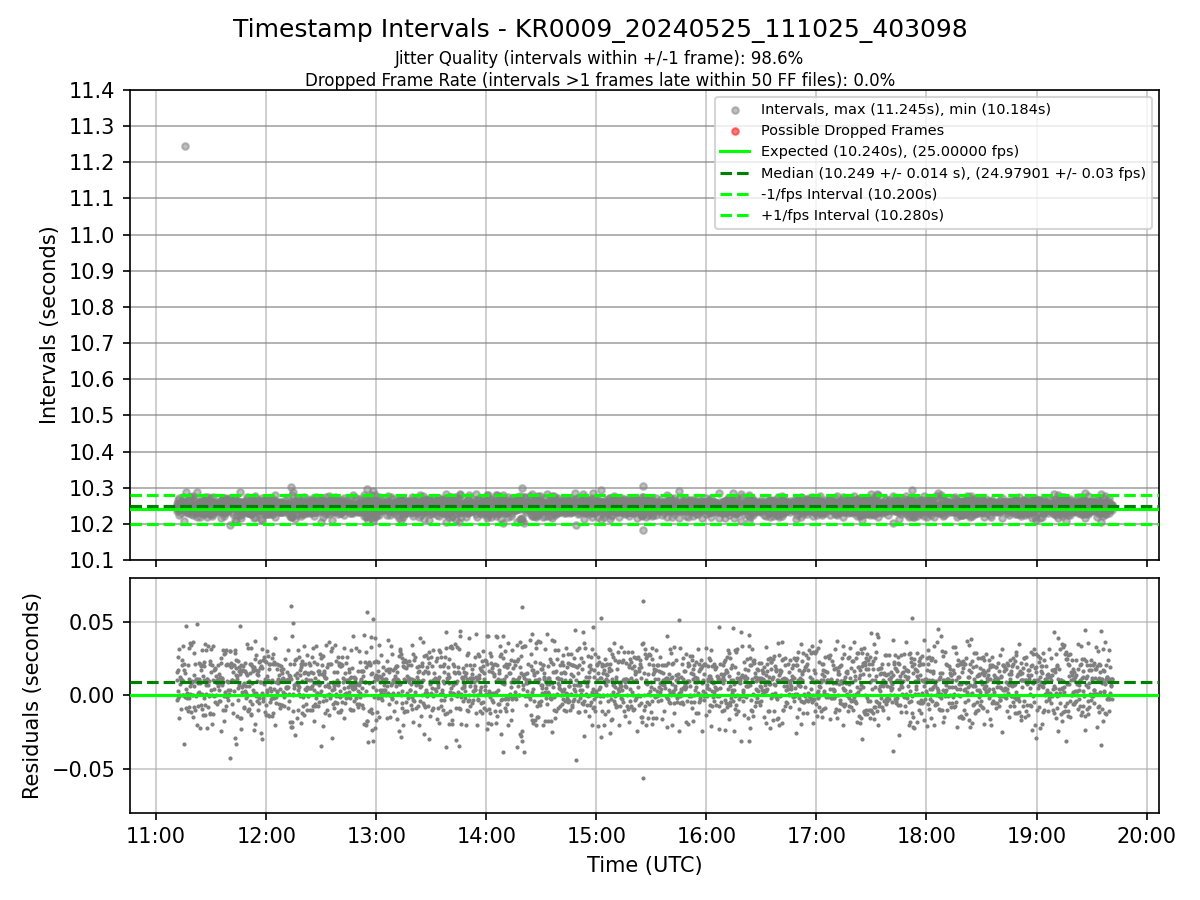Click the 'Time (UTC)' x-axis label
This screenshot has width=1200, height=900.
click(x=644, y=864)
